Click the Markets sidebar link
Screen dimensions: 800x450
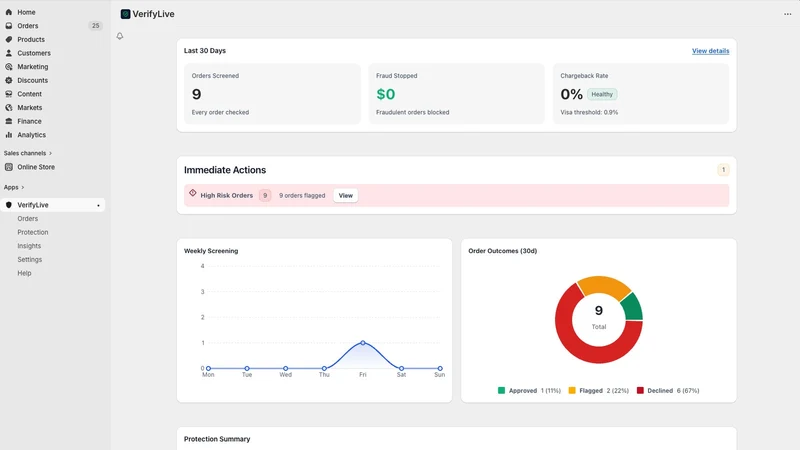click(30, 108)
